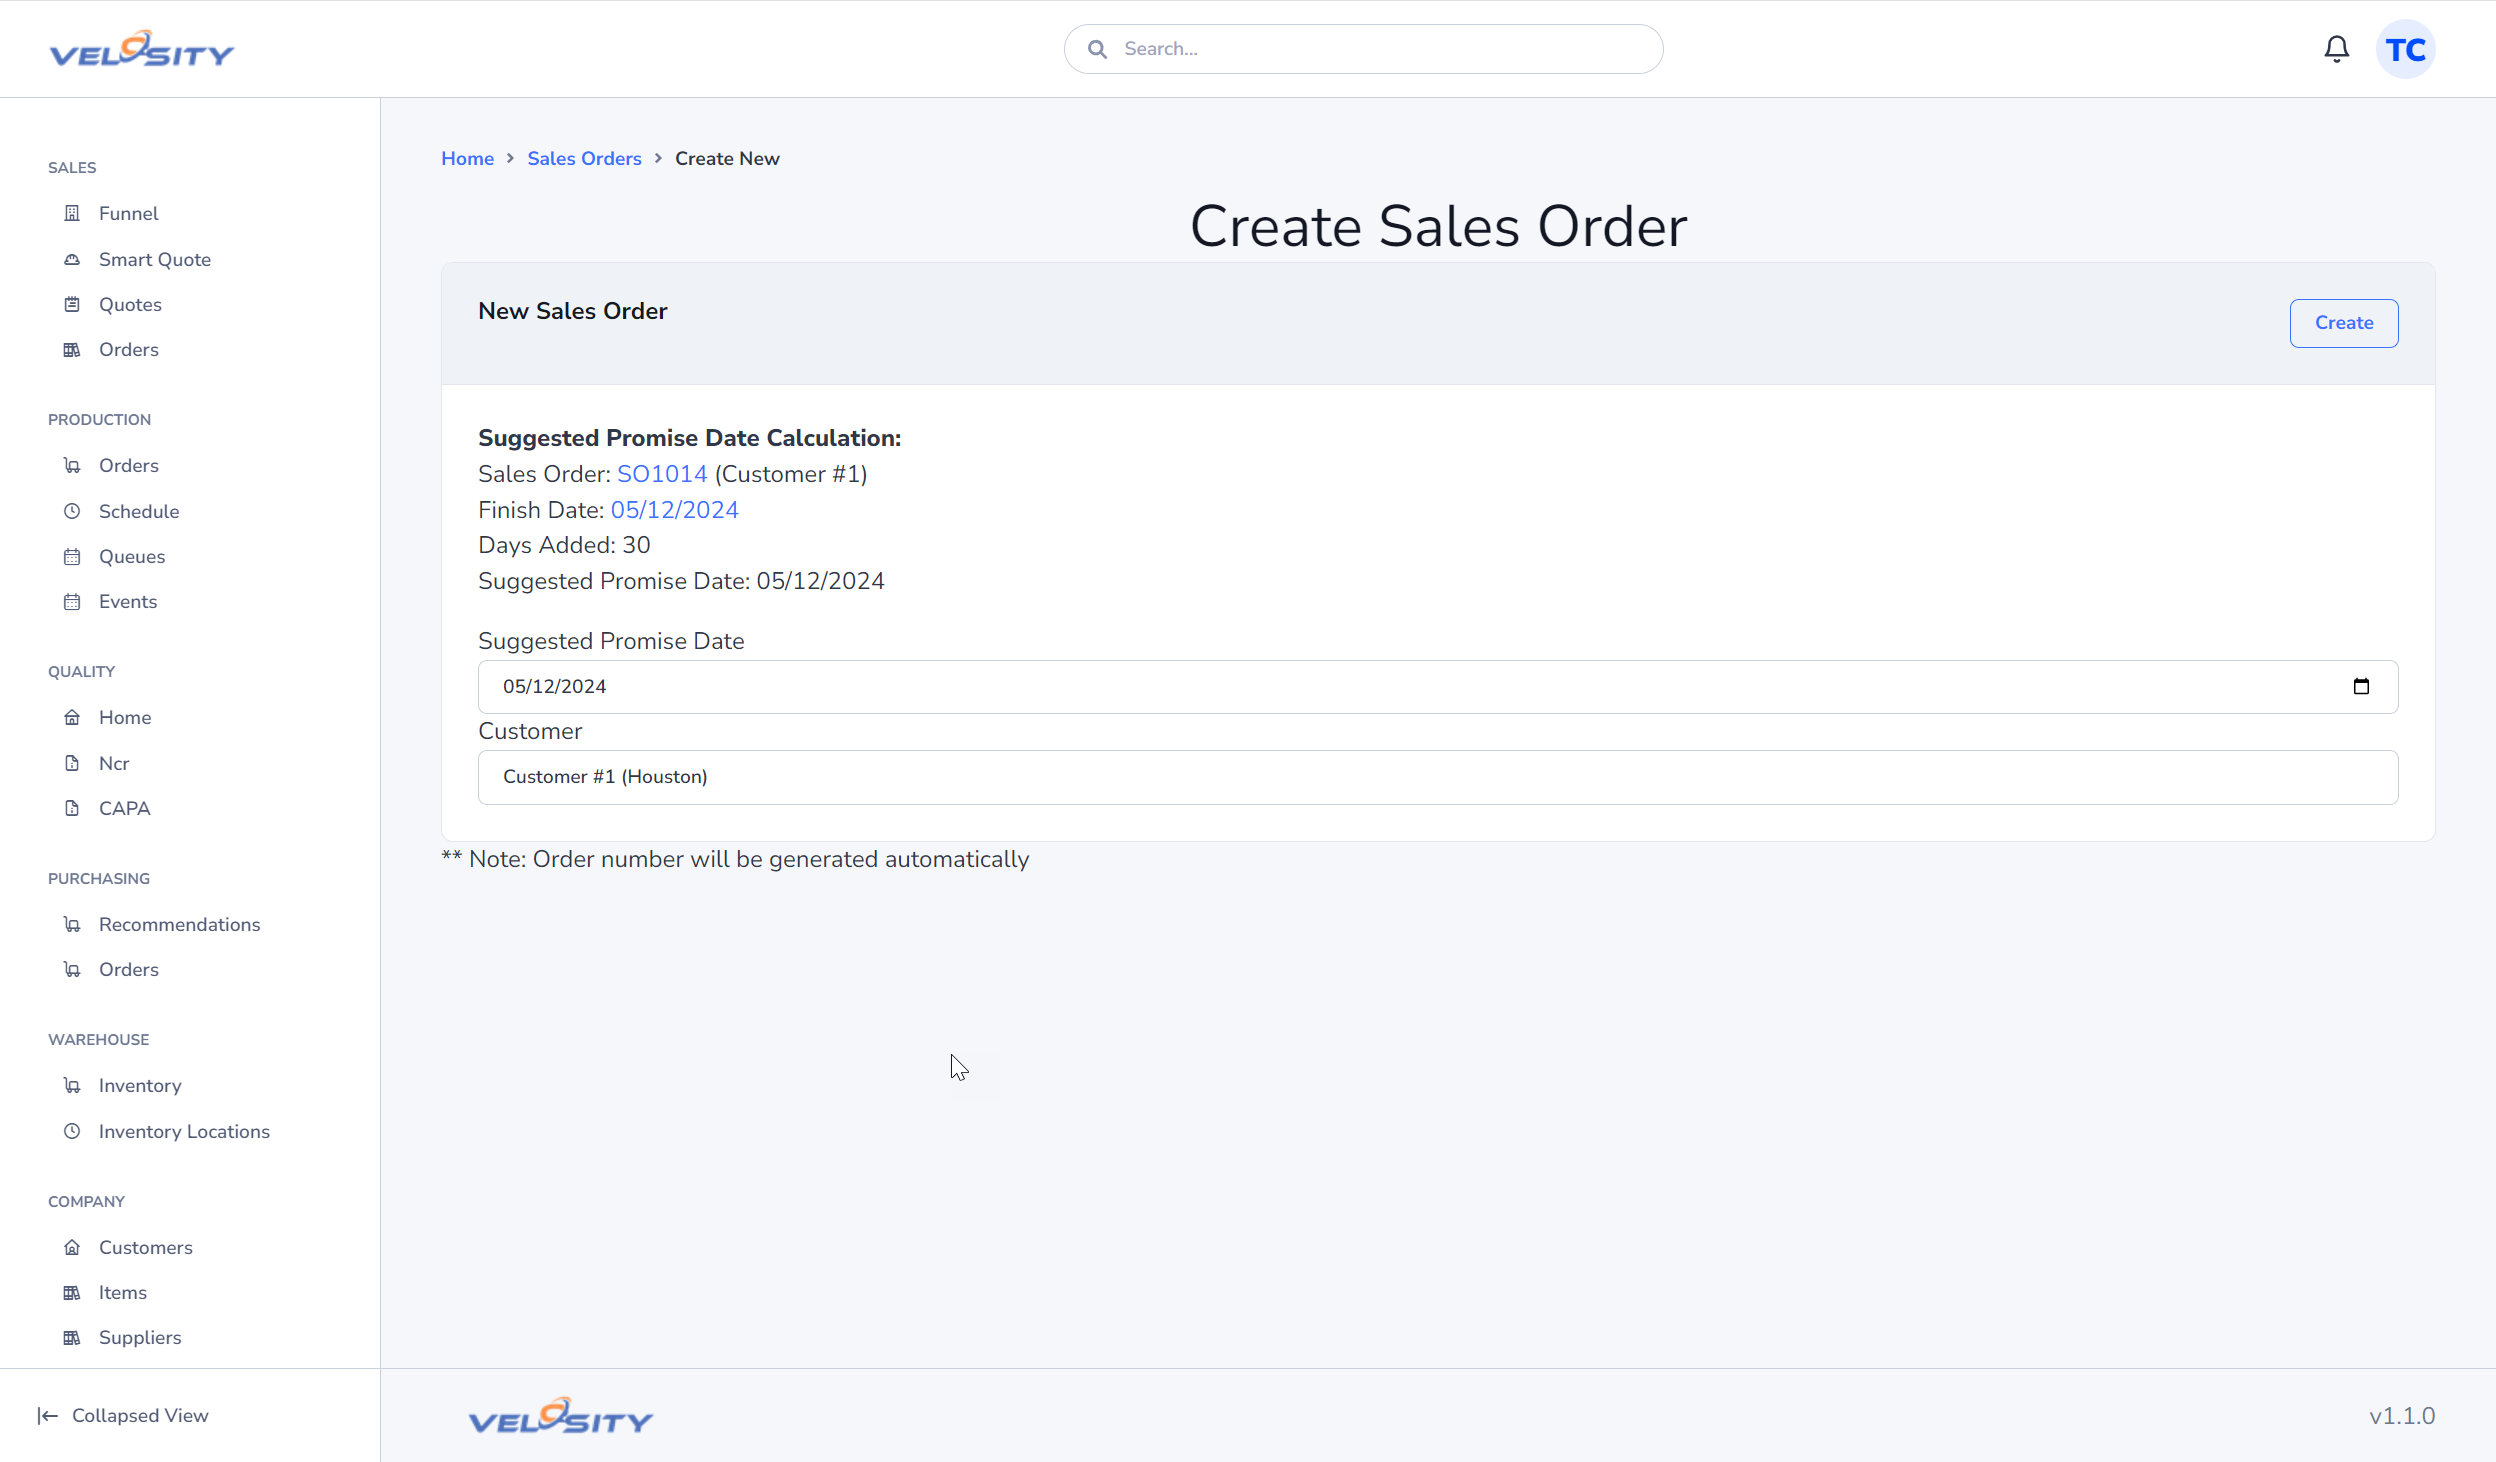
Task: Select Orders under Purchasing menu
Action: click(x=129, y=969)
